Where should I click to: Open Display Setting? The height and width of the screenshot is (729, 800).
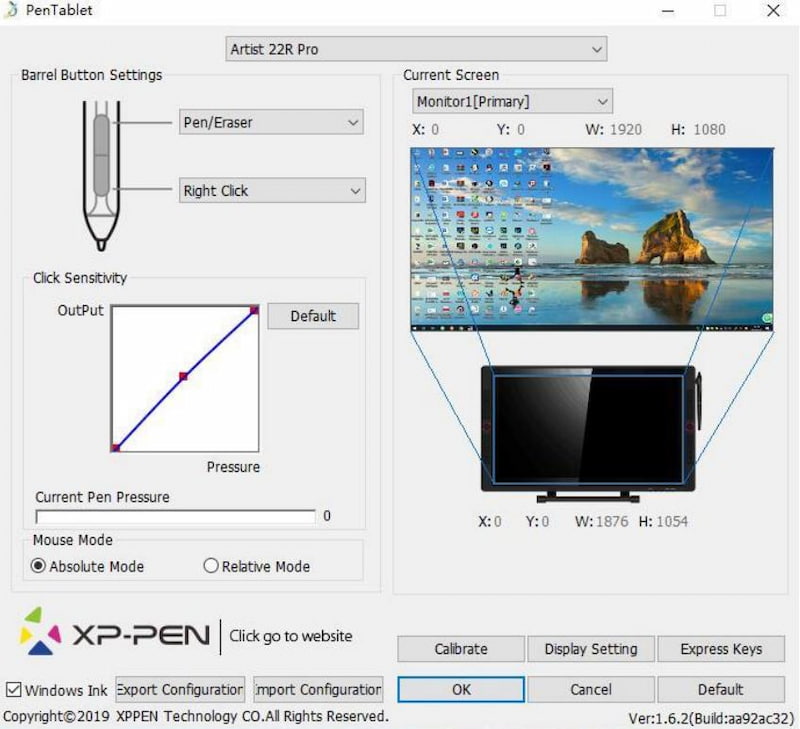(591, 649)
